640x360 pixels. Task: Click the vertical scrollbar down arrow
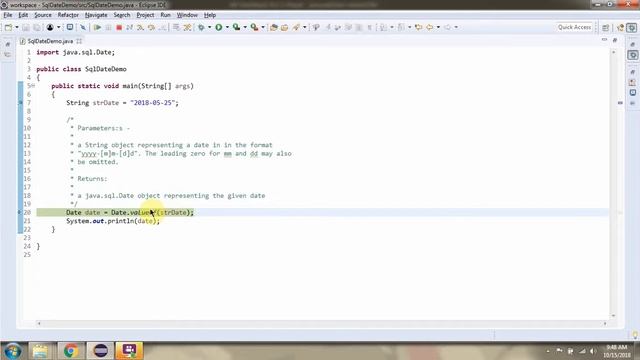[613, 316]
